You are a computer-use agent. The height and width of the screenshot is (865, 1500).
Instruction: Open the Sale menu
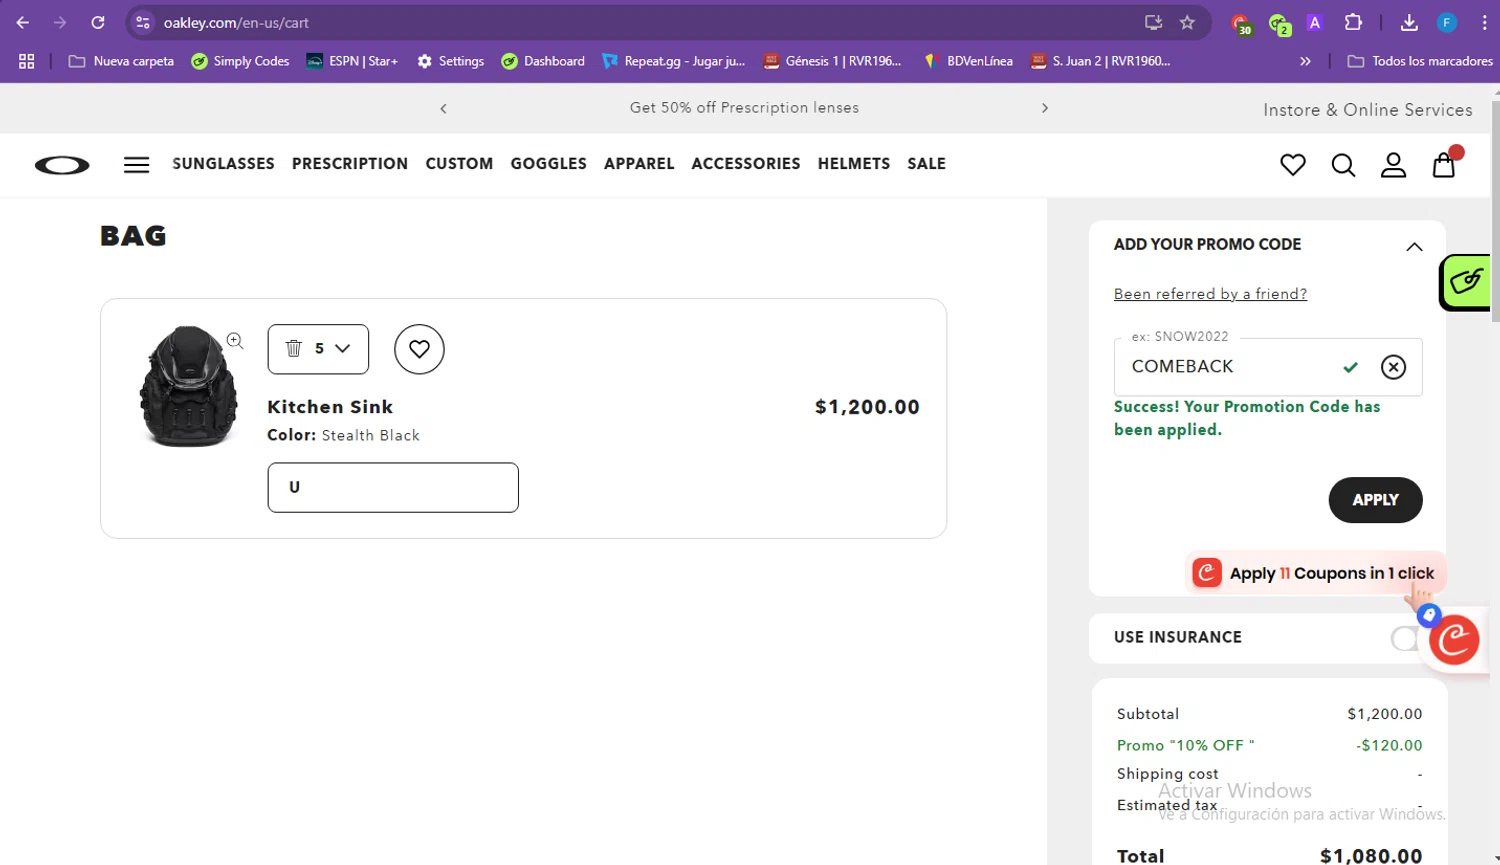coord(927,164)
